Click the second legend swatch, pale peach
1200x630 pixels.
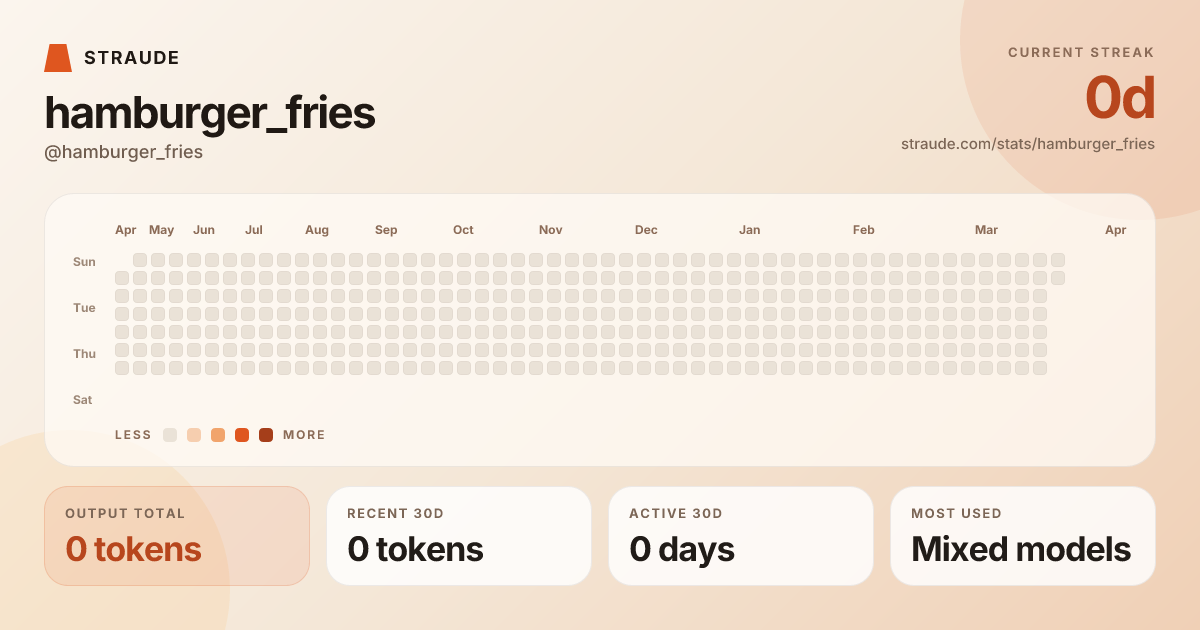[x=194, y=435]
